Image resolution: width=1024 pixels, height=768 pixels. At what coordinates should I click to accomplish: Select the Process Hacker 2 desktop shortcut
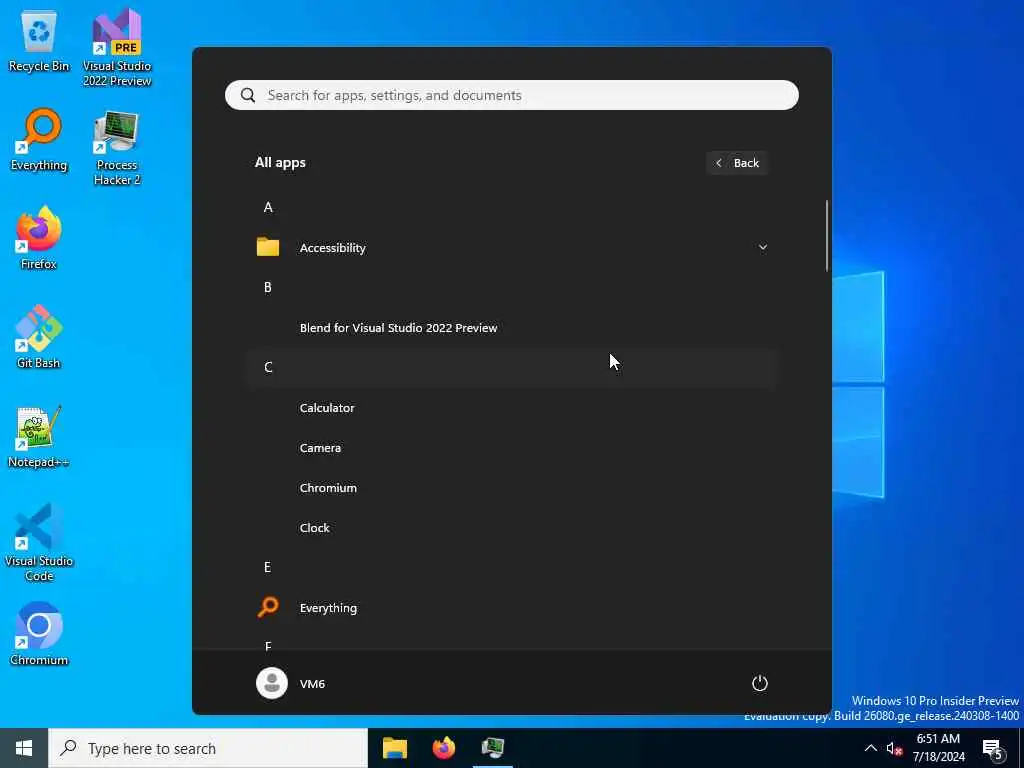pyautogui.click(x=117, y=148)
